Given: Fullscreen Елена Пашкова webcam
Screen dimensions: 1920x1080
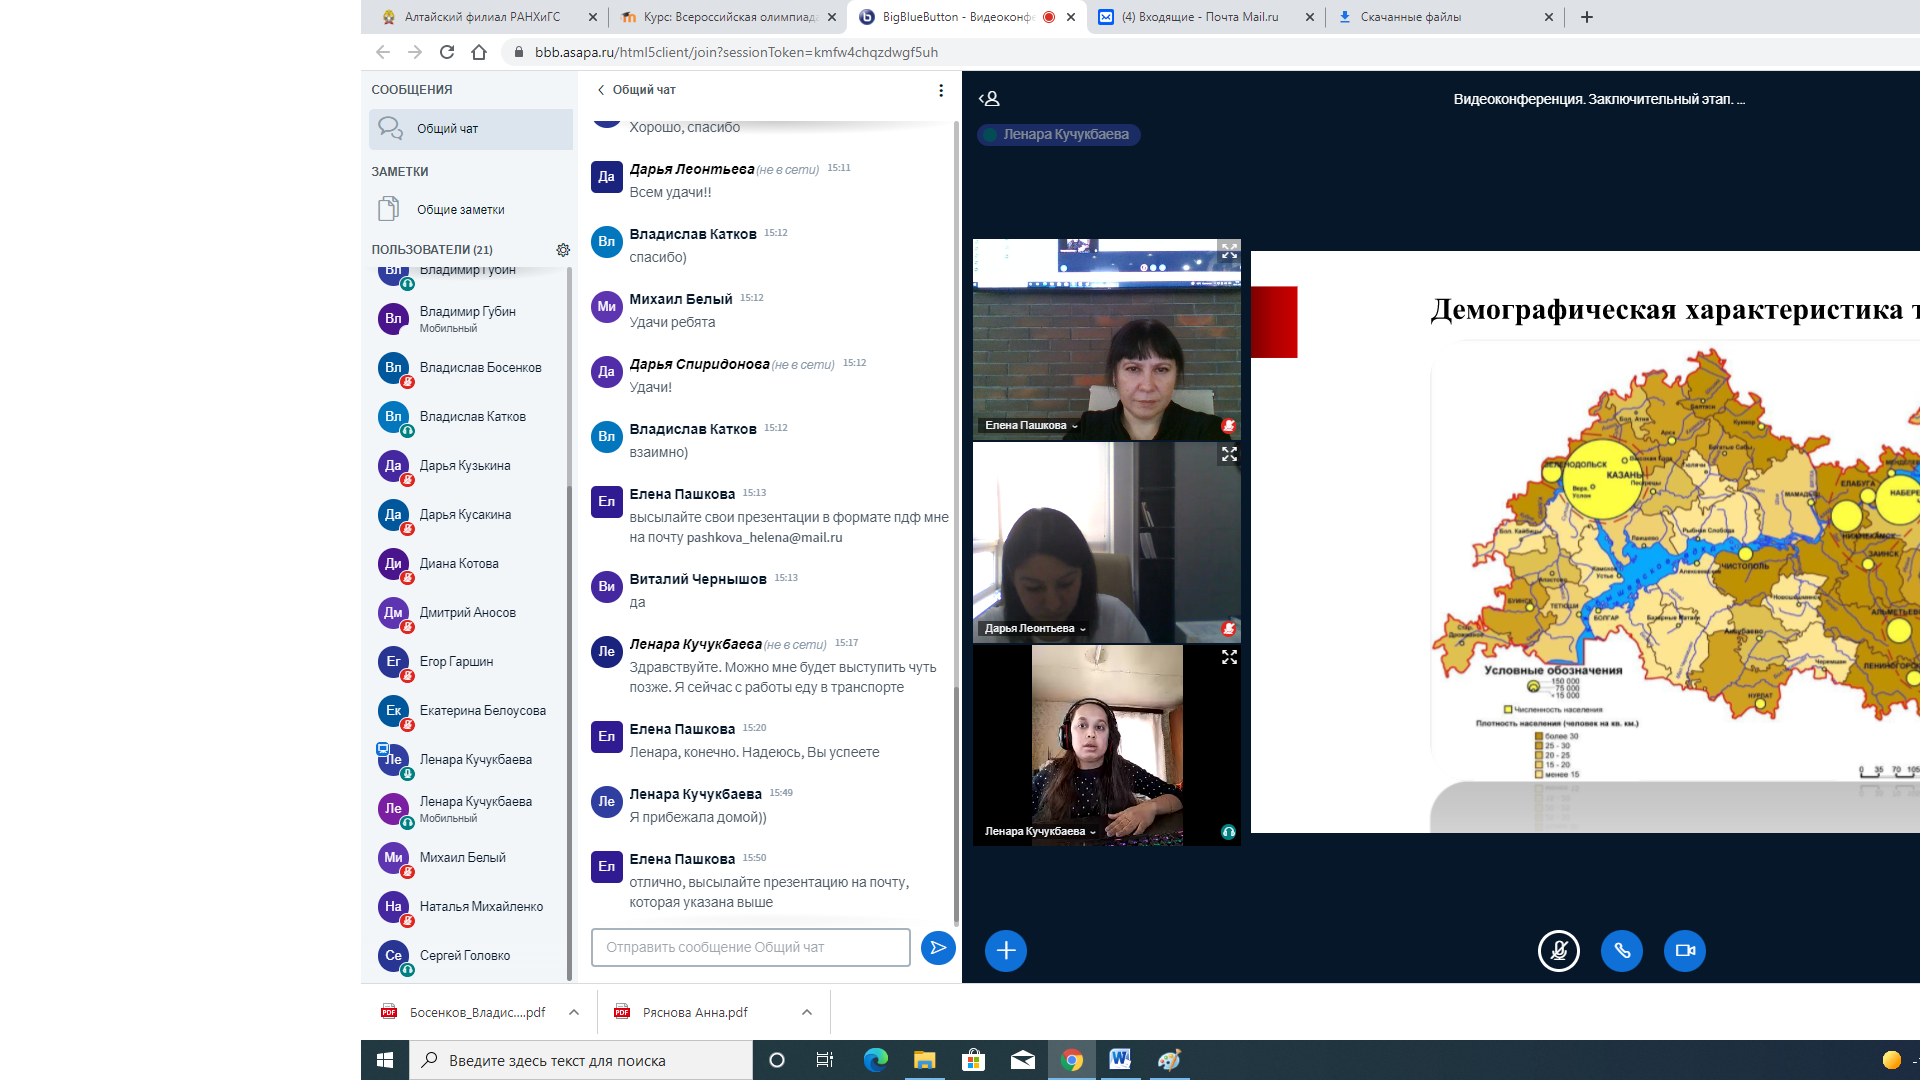Looking at the screenshot, I should click(1229, 251).
